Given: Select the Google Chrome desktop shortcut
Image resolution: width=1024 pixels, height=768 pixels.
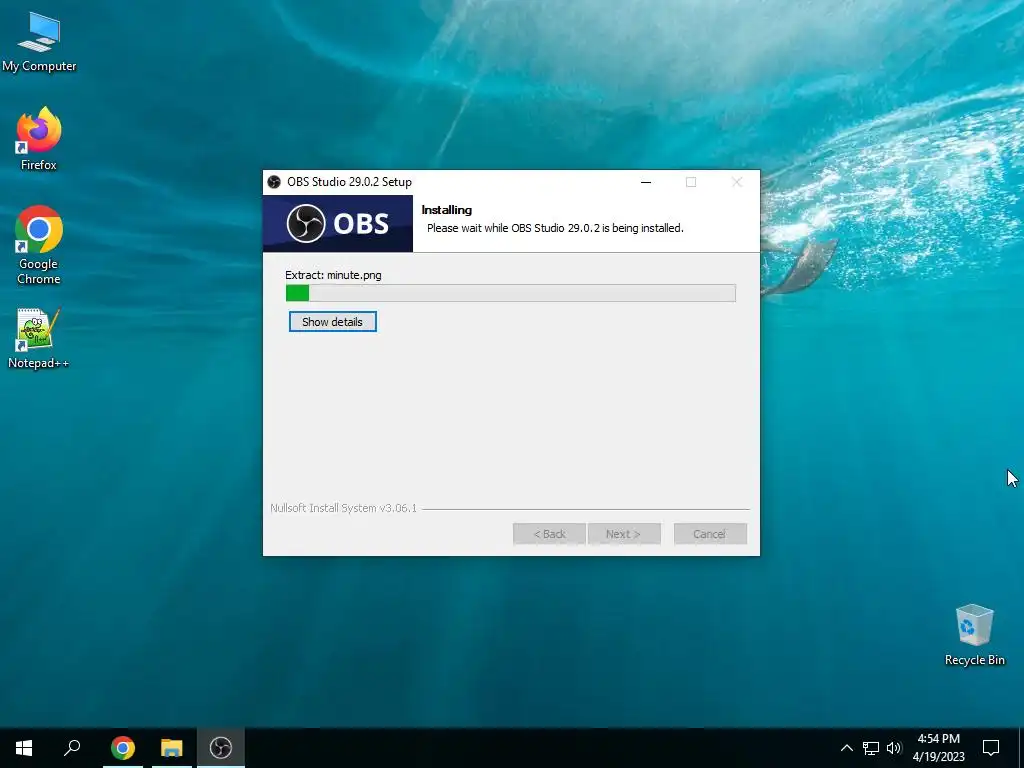Looking at the screenshot, I should pyautogui.click(x=39, y=246).
